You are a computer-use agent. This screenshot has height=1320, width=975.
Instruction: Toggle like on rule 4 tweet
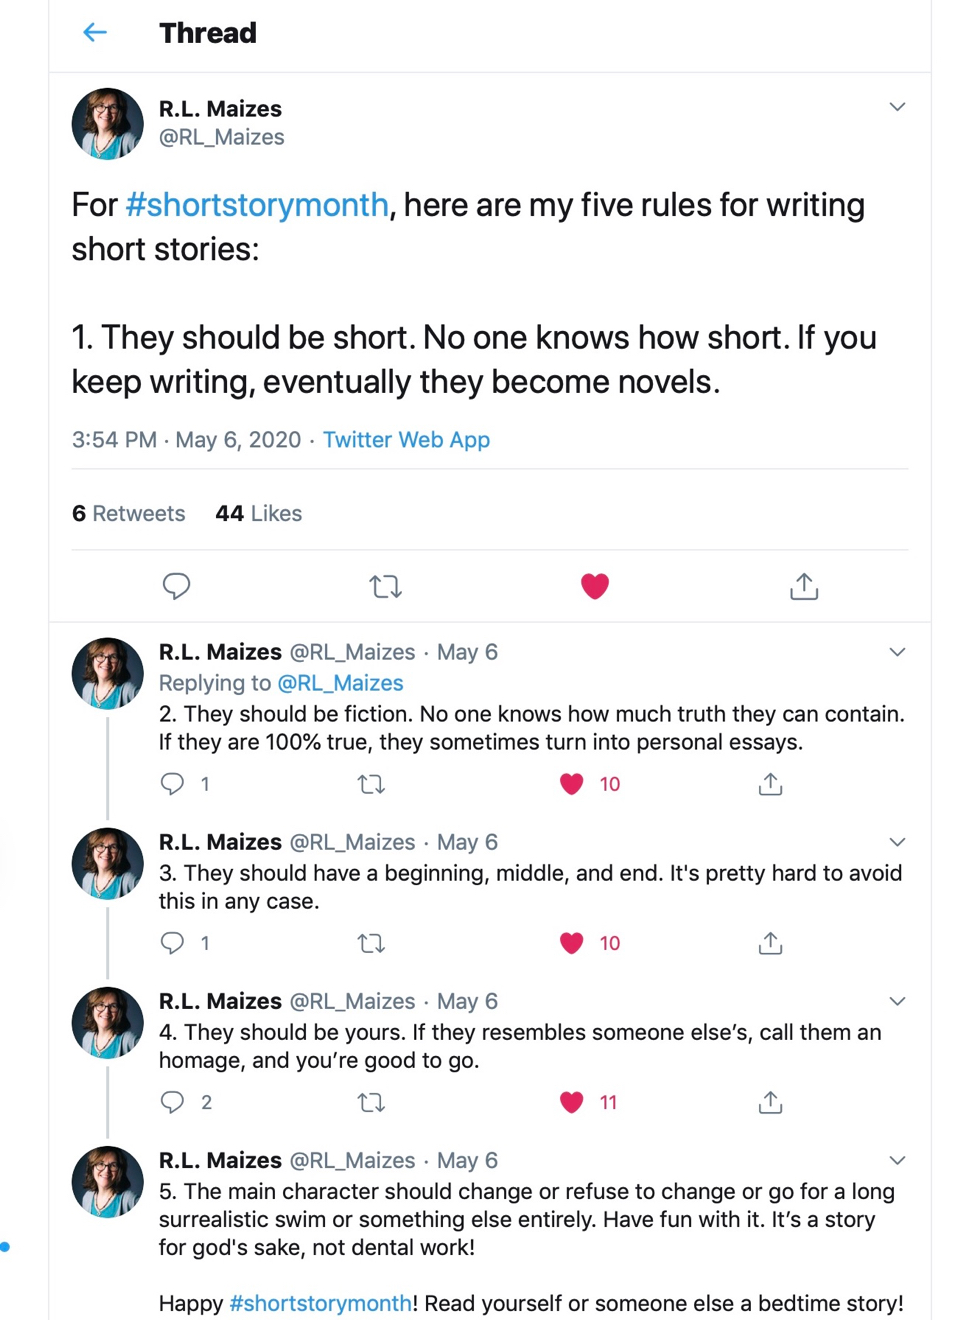click(x=571, y=1102)
